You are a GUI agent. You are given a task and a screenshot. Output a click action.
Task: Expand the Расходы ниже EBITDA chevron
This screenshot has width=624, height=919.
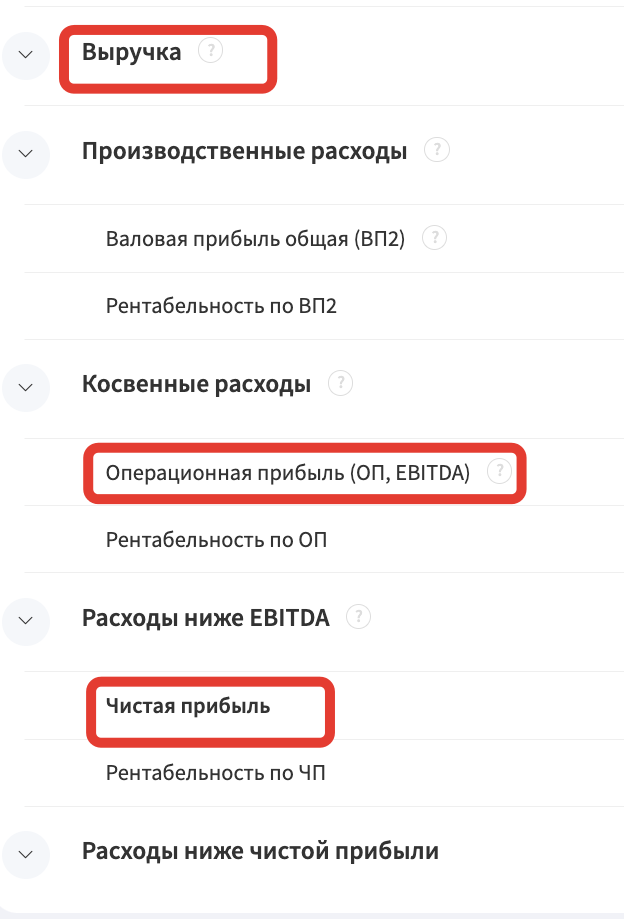coord(26,621)
